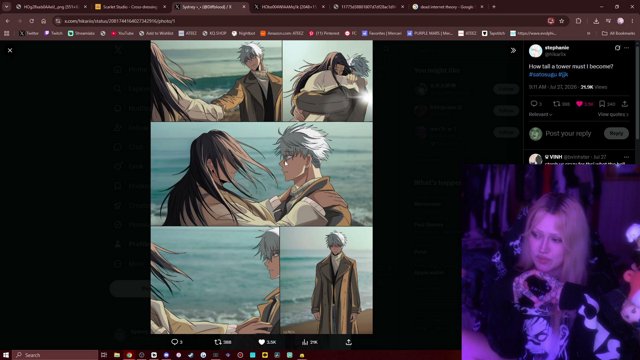Open View quotes link
Screen dimensions: 640x360
pyautogui.click(x=613, y=114)
